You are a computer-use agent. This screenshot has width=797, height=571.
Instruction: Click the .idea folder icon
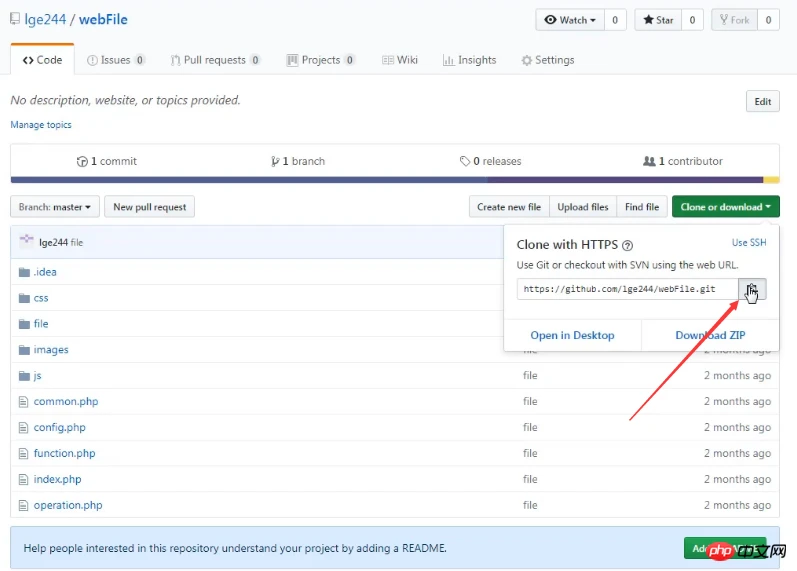click(25, 272)
